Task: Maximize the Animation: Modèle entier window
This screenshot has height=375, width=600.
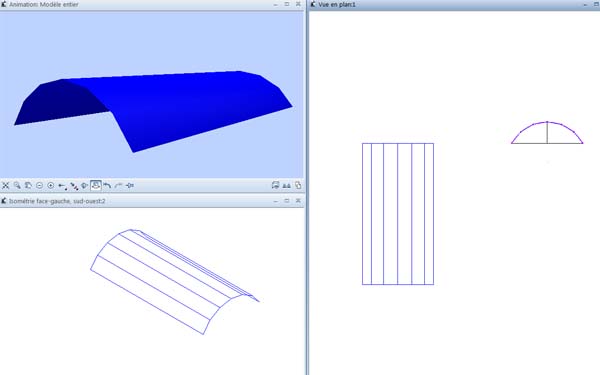Action: pos(287,4)
